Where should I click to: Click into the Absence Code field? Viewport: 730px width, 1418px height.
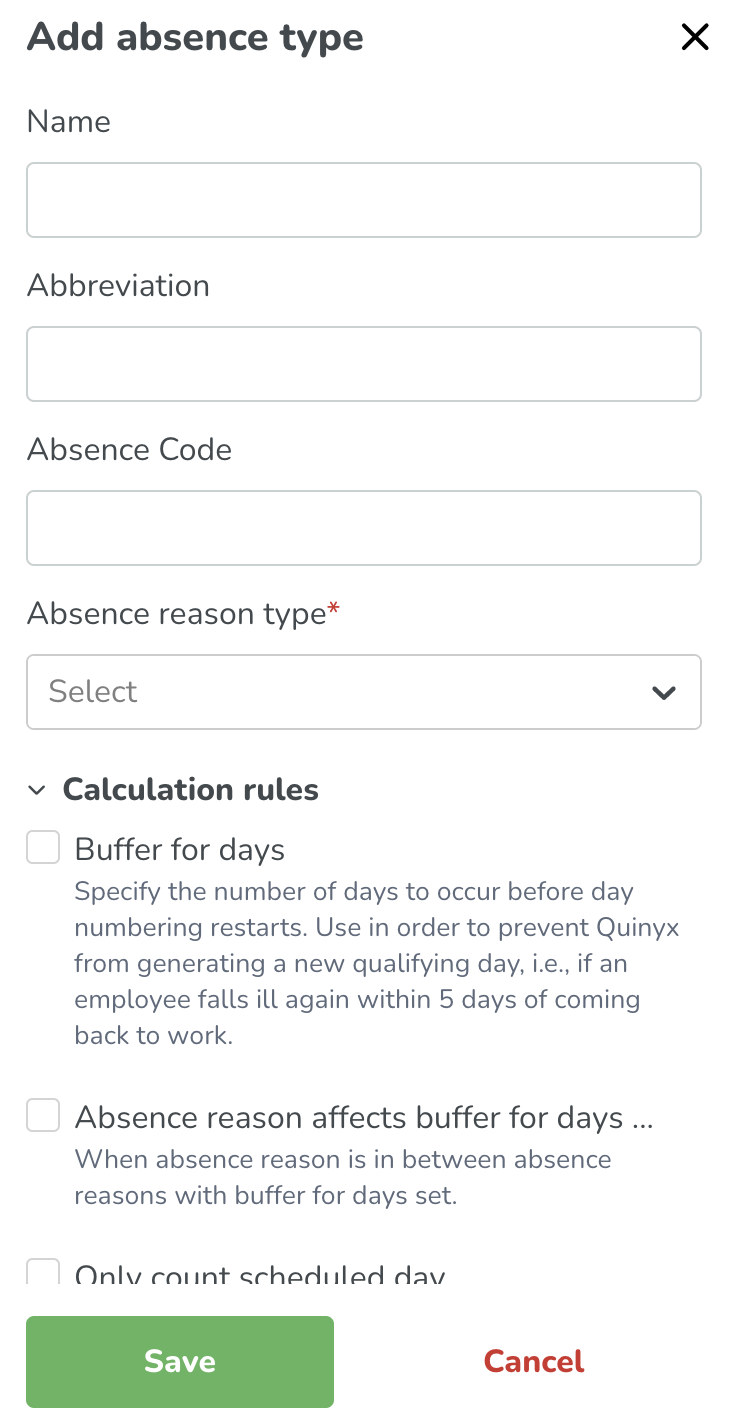click(x=364, y=528)
